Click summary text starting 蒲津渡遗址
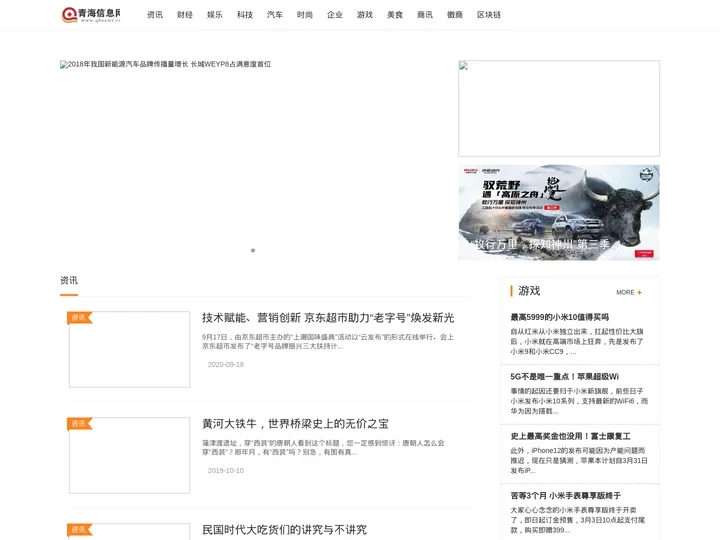The width and height of the screenshot is (720, 540). pyautogui.click(x=323, y=448)
